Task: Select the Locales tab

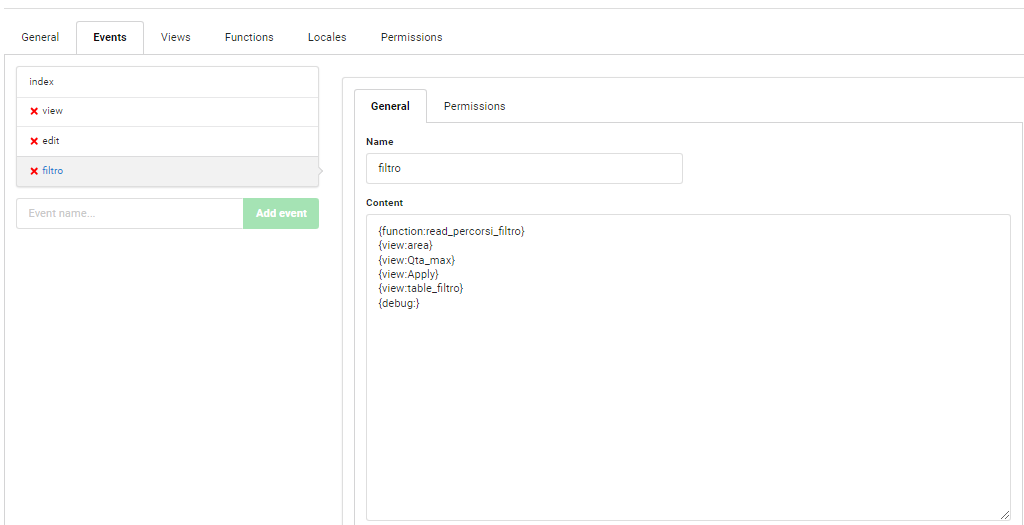Action: [x=327, y=37]
